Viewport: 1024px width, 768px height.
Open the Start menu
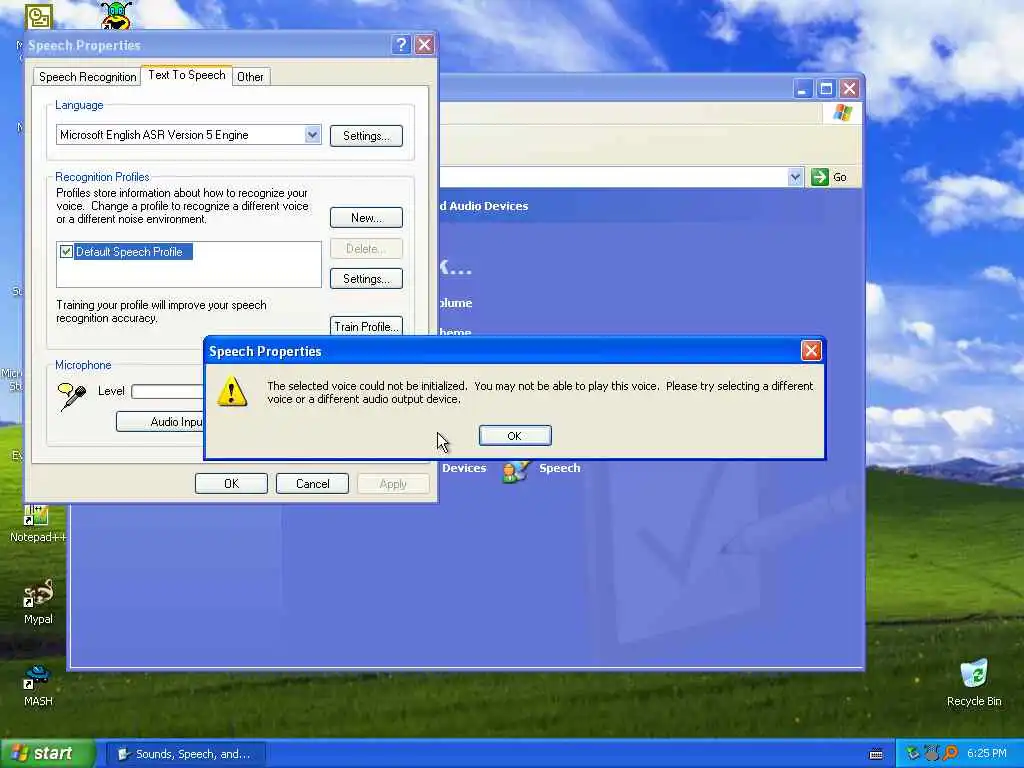pos(48,754)
